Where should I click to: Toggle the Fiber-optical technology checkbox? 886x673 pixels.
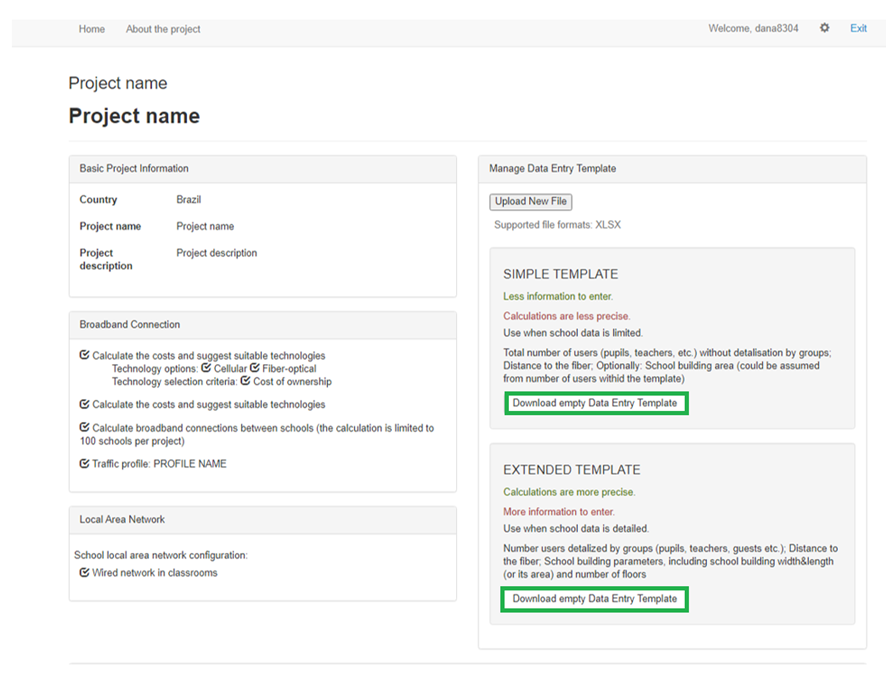tap(255, 369)
